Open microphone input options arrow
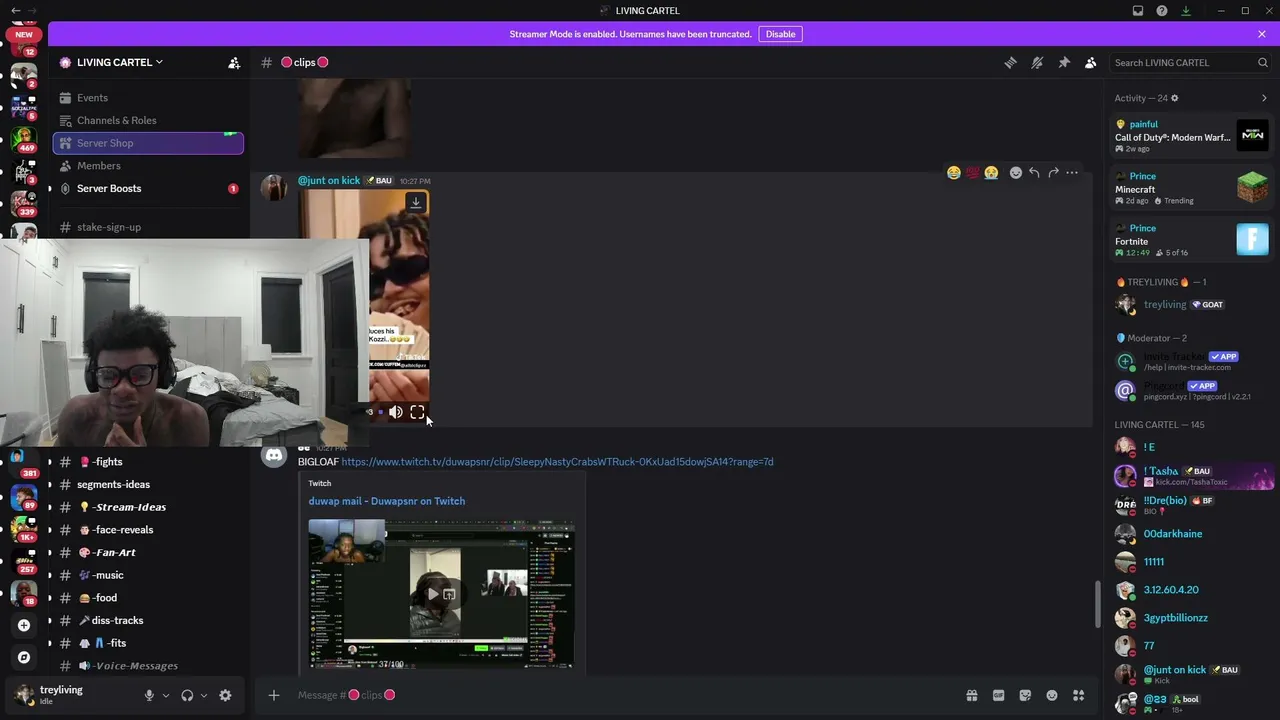Image resolution: width=1280 pixels, height=720 pixels. click(x=166, y=695)
